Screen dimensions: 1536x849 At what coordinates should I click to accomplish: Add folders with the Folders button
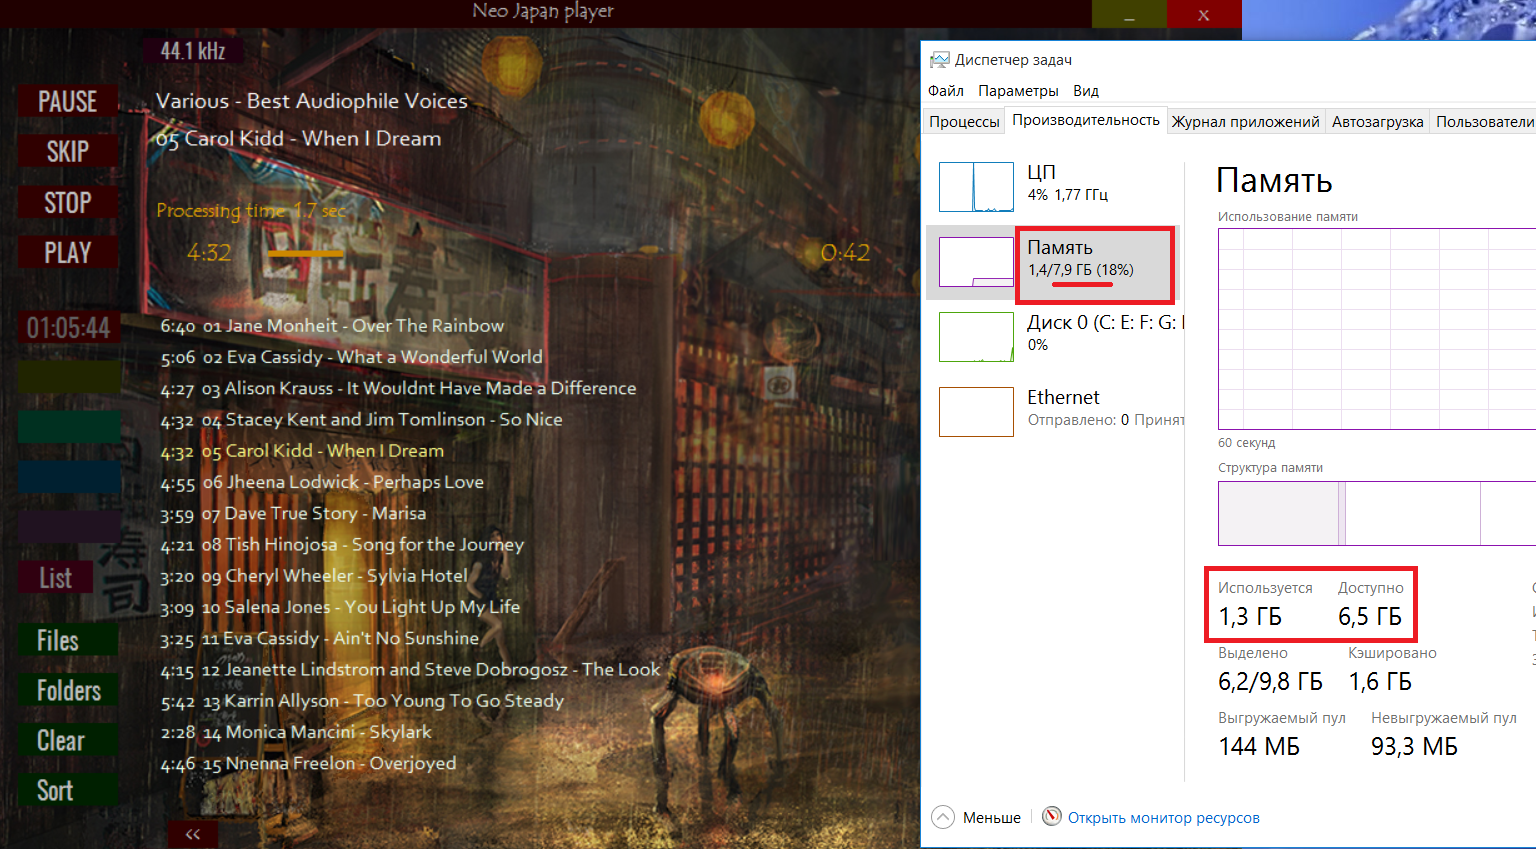[68, 690]
